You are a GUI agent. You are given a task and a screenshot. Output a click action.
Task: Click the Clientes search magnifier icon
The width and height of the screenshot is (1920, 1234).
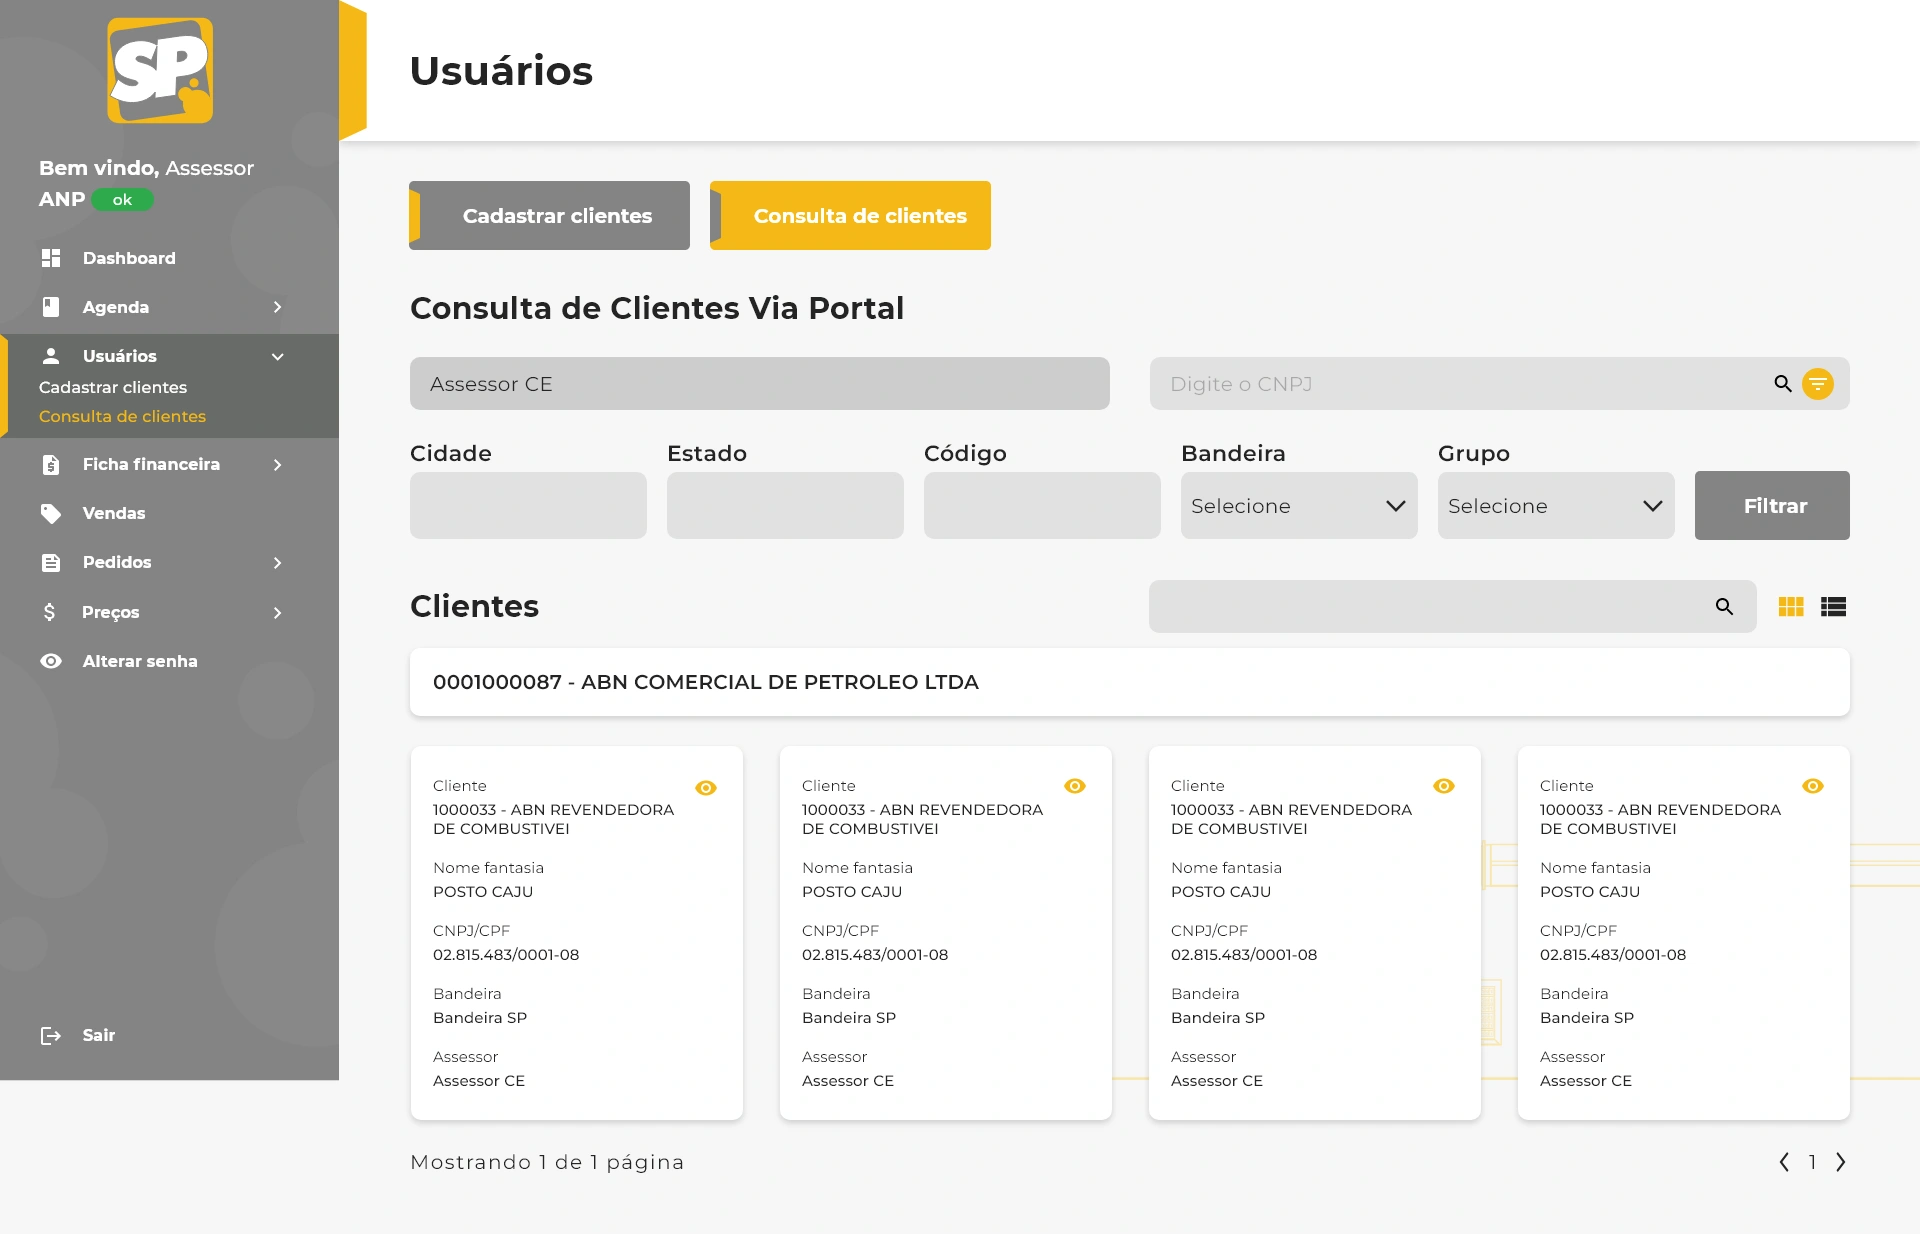click(1724, 607)
